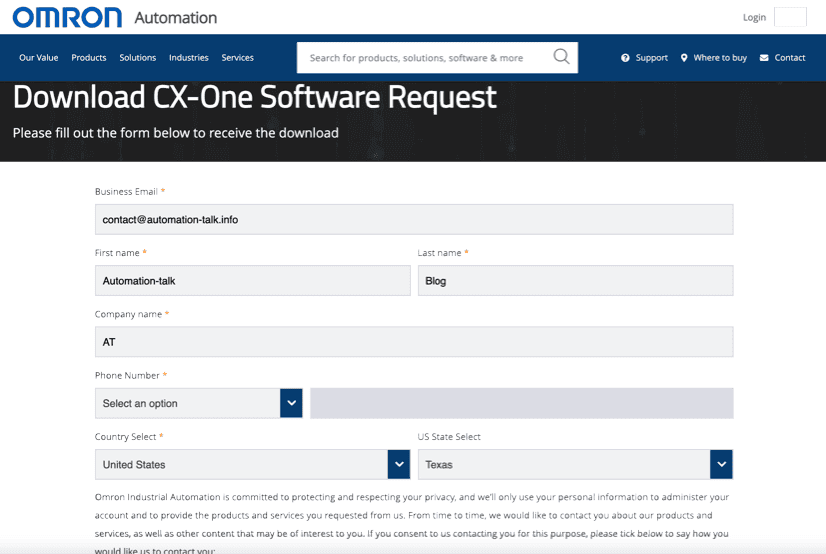This screenshot has width=826, height=554.
Task: Click the Country Select label
Action: (125, 437)
